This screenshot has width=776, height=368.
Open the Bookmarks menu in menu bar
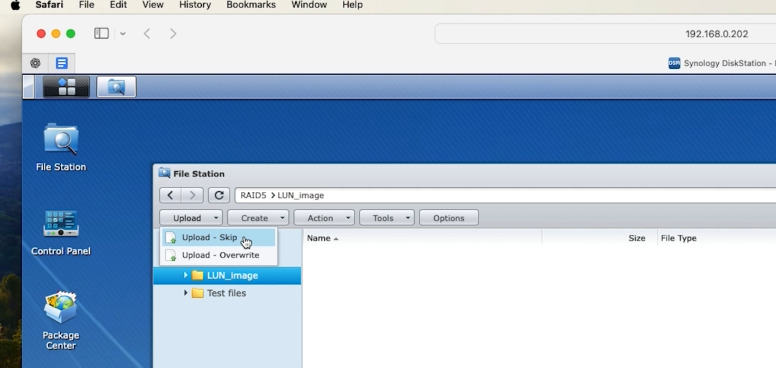[251, 5]
